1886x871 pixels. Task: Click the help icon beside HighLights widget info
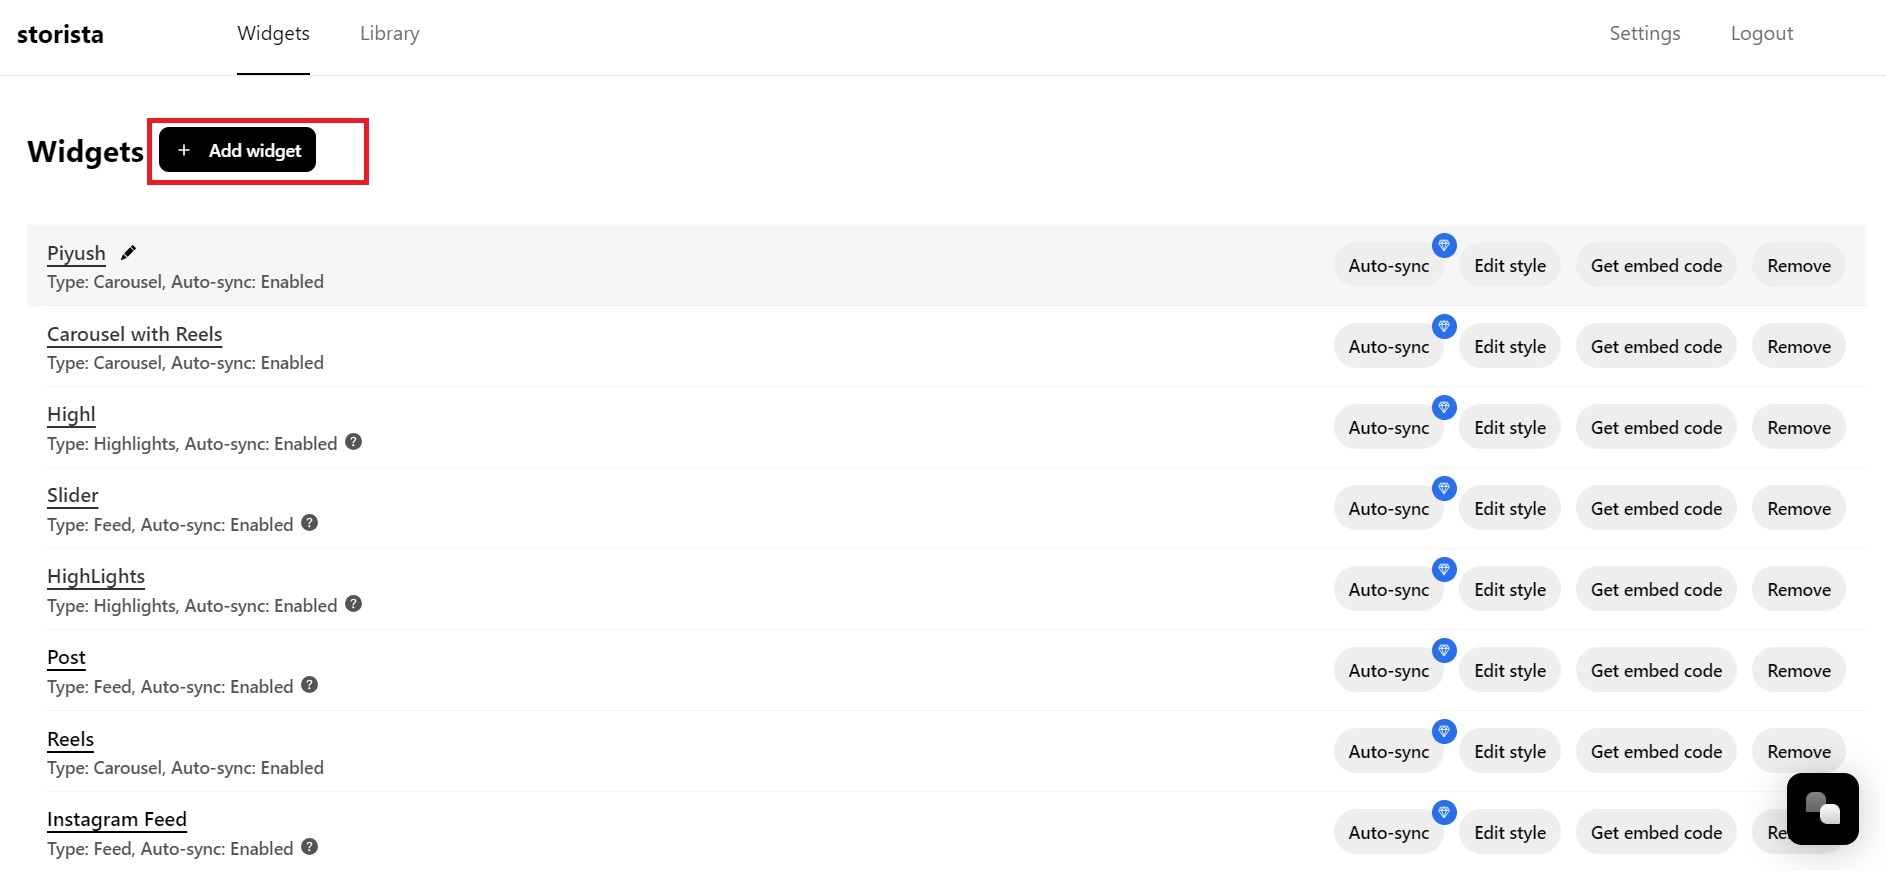click(x=354, y=604)
